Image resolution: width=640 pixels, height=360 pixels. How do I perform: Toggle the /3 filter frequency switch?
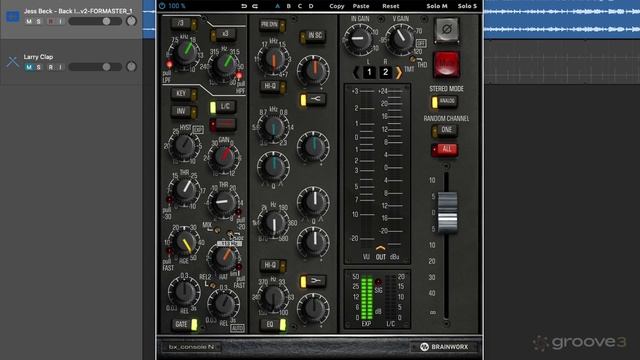pyautogui.click(x=184, y=24)
